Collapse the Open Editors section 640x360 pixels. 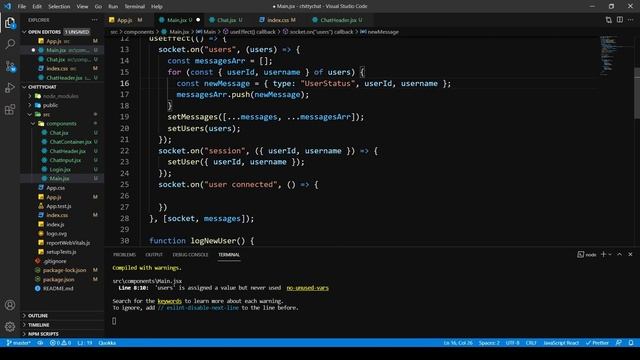(x=62, y=32)
